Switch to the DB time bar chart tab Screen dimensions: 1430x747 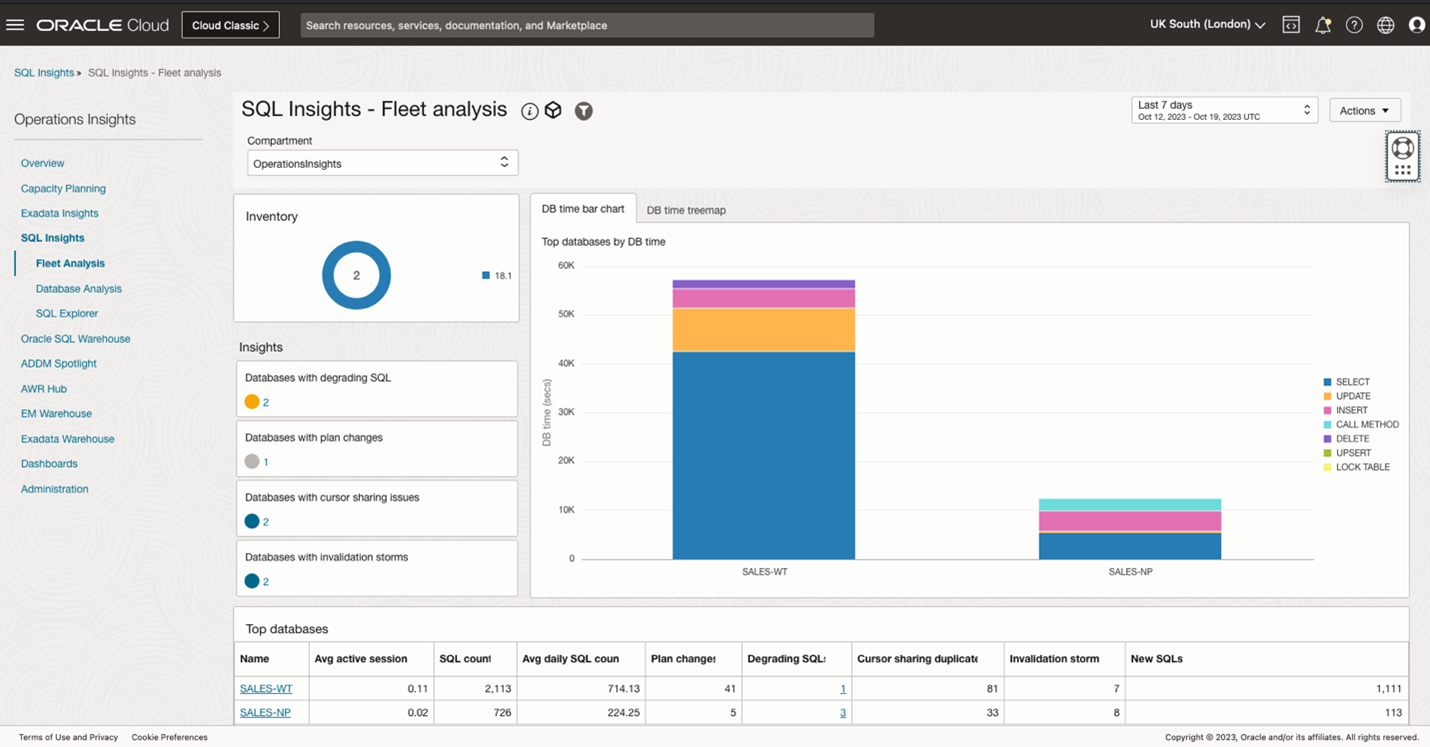tap(583, 209)
